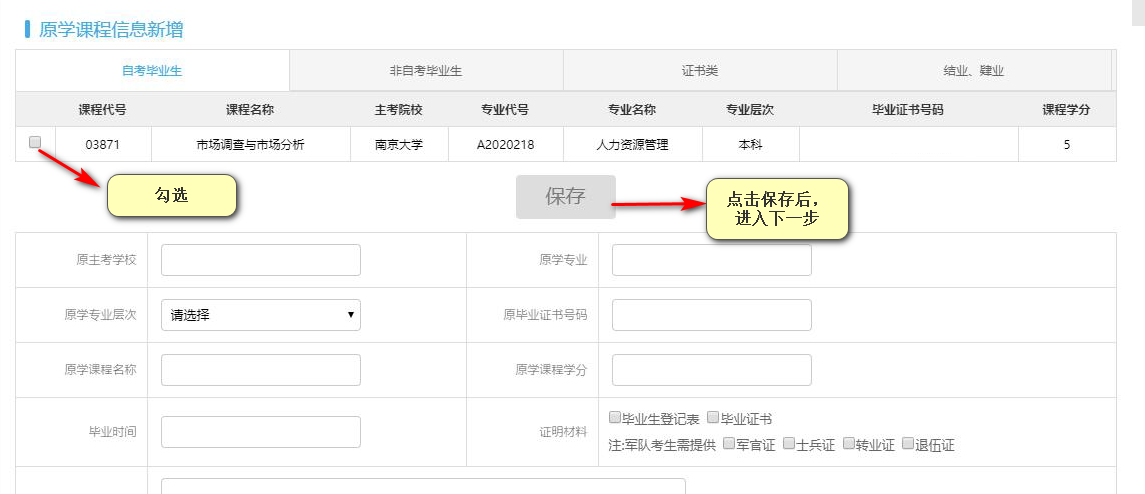Tick the 毕业证书 checkbox

pyautogui.click(x=713, y=417)
